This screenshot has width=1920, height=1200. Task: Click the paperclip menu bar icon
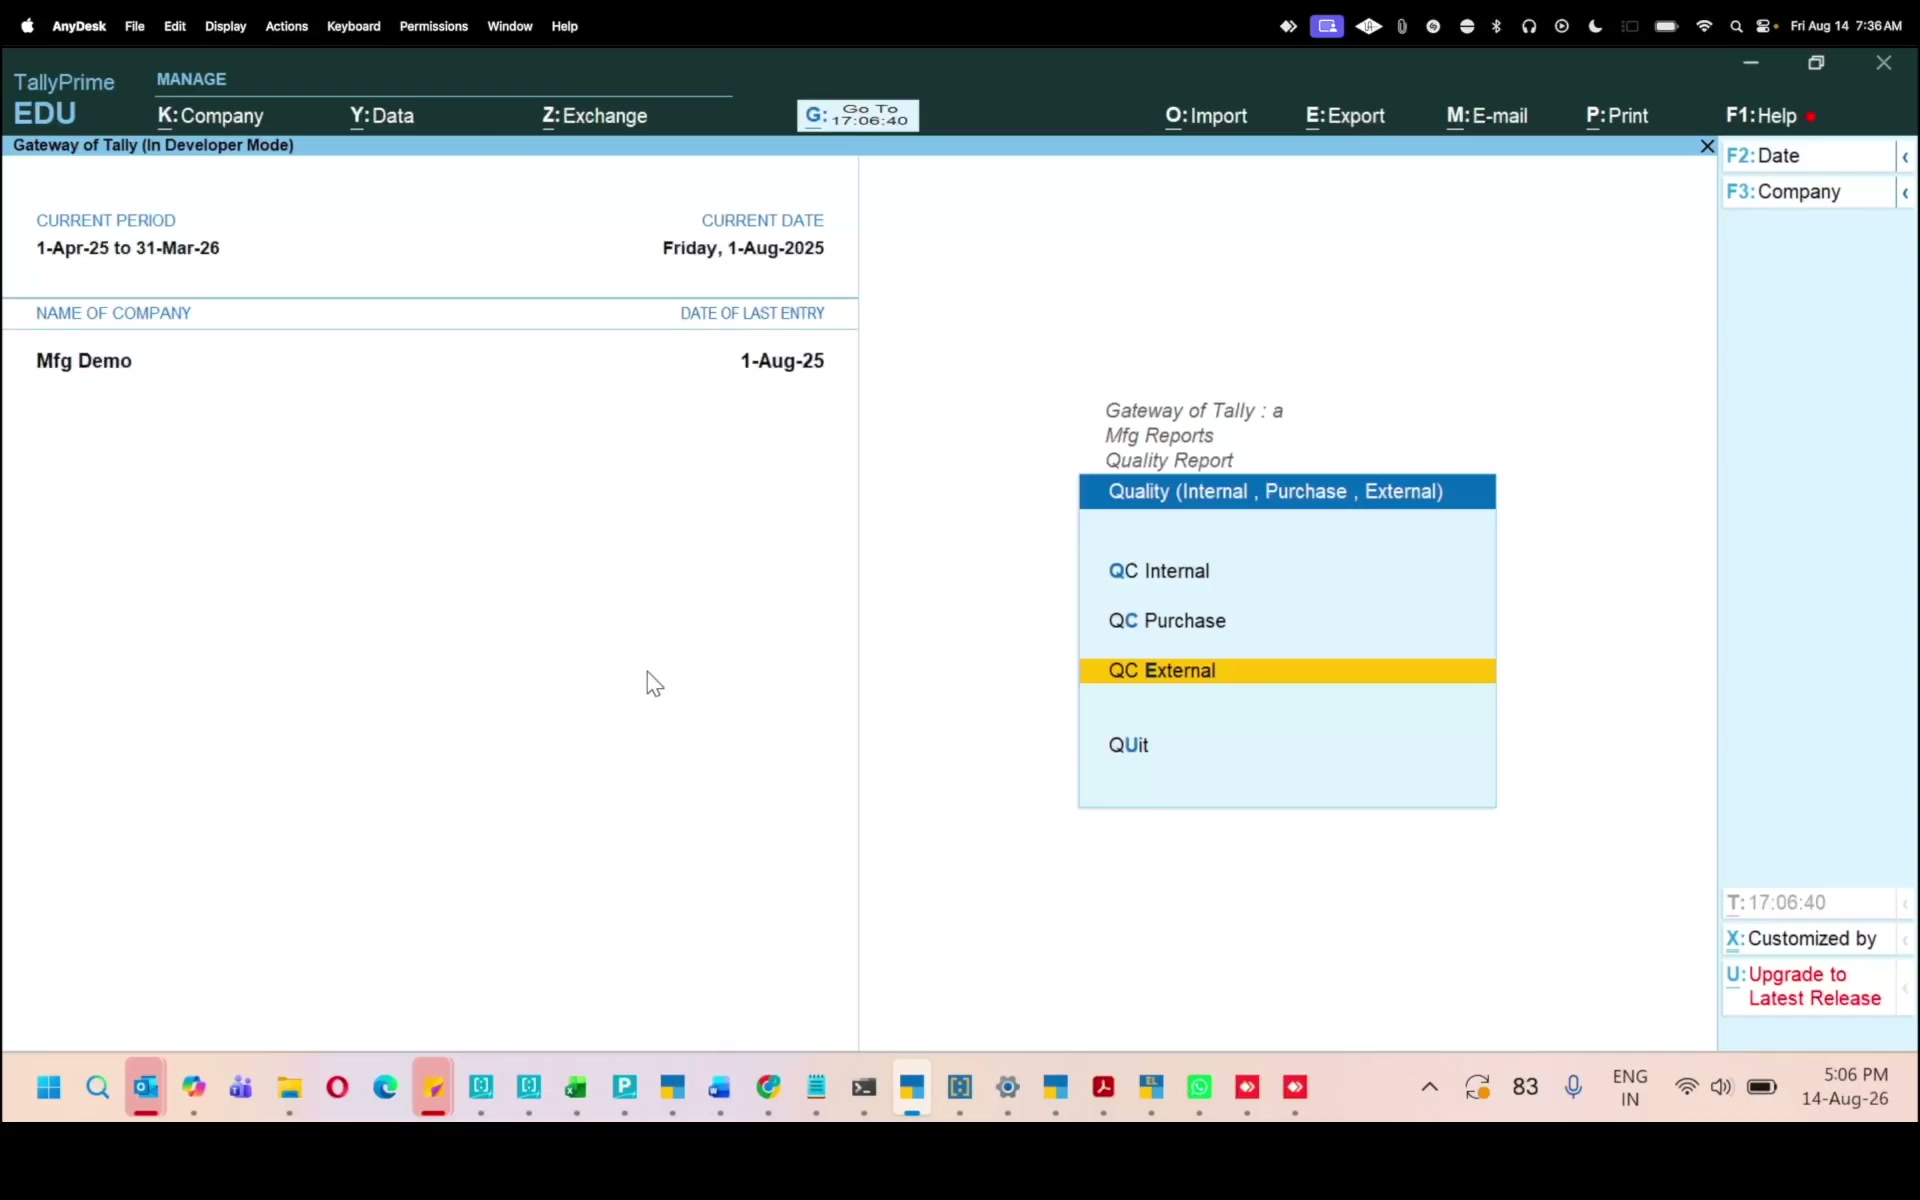pos(1402,26)
